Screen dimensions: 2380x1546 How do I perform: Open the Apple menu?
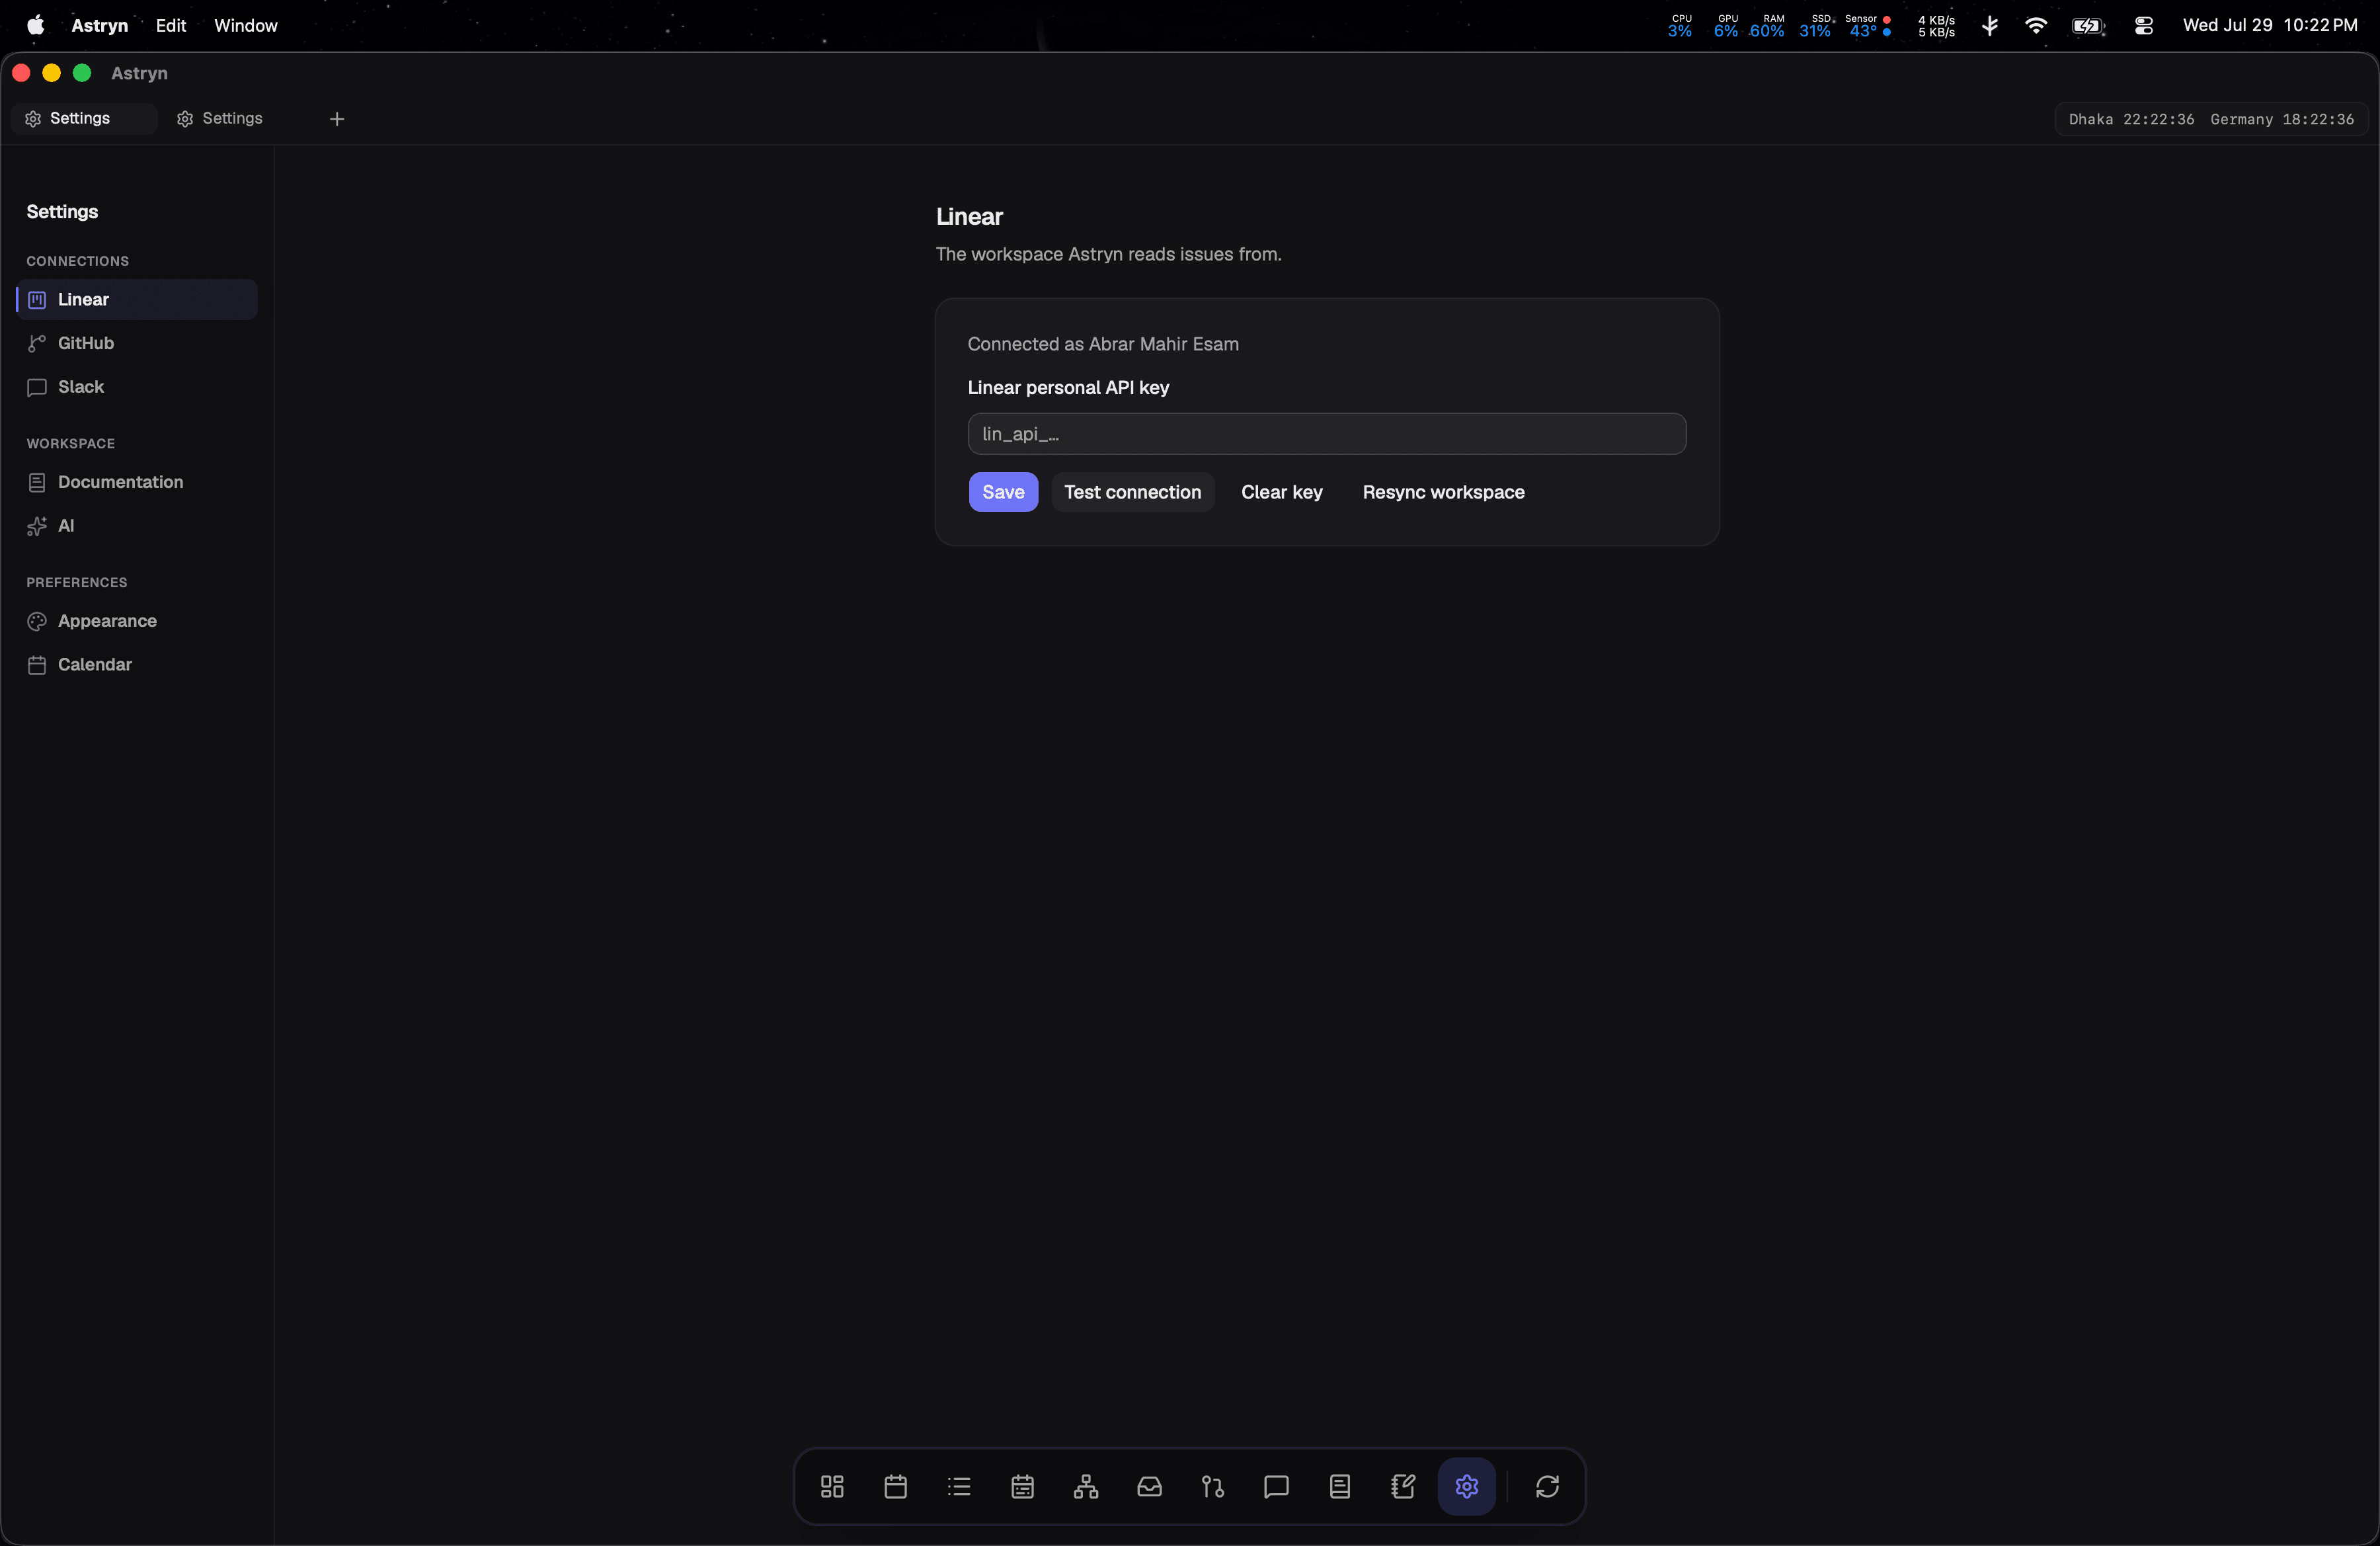click(x=36, y=25)
